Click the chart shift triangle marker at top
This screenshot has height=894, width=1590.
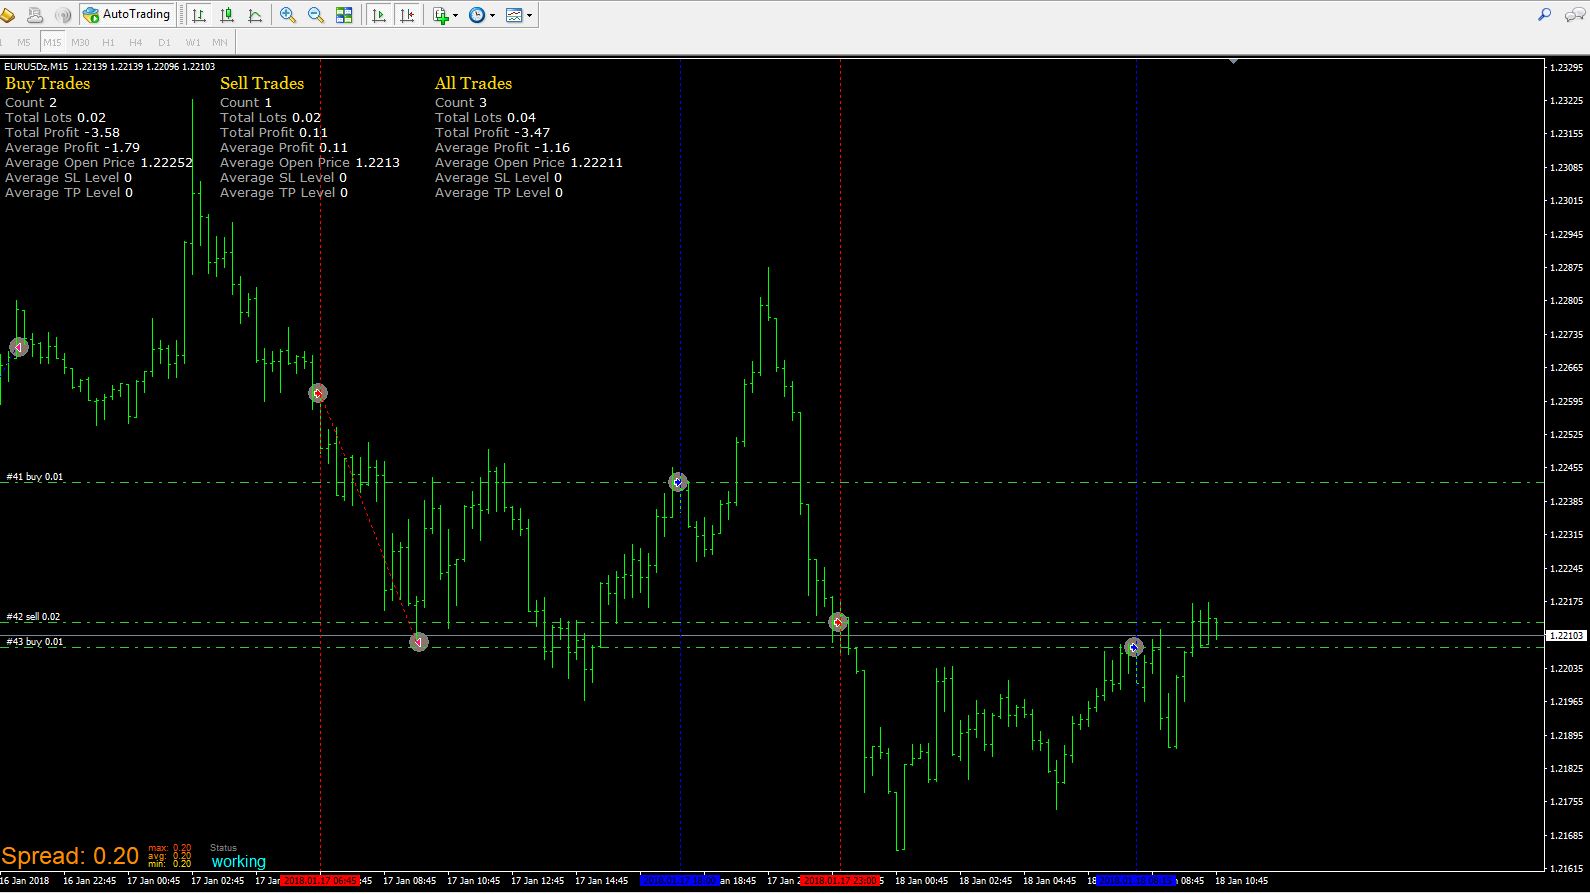click(1233, 61)
